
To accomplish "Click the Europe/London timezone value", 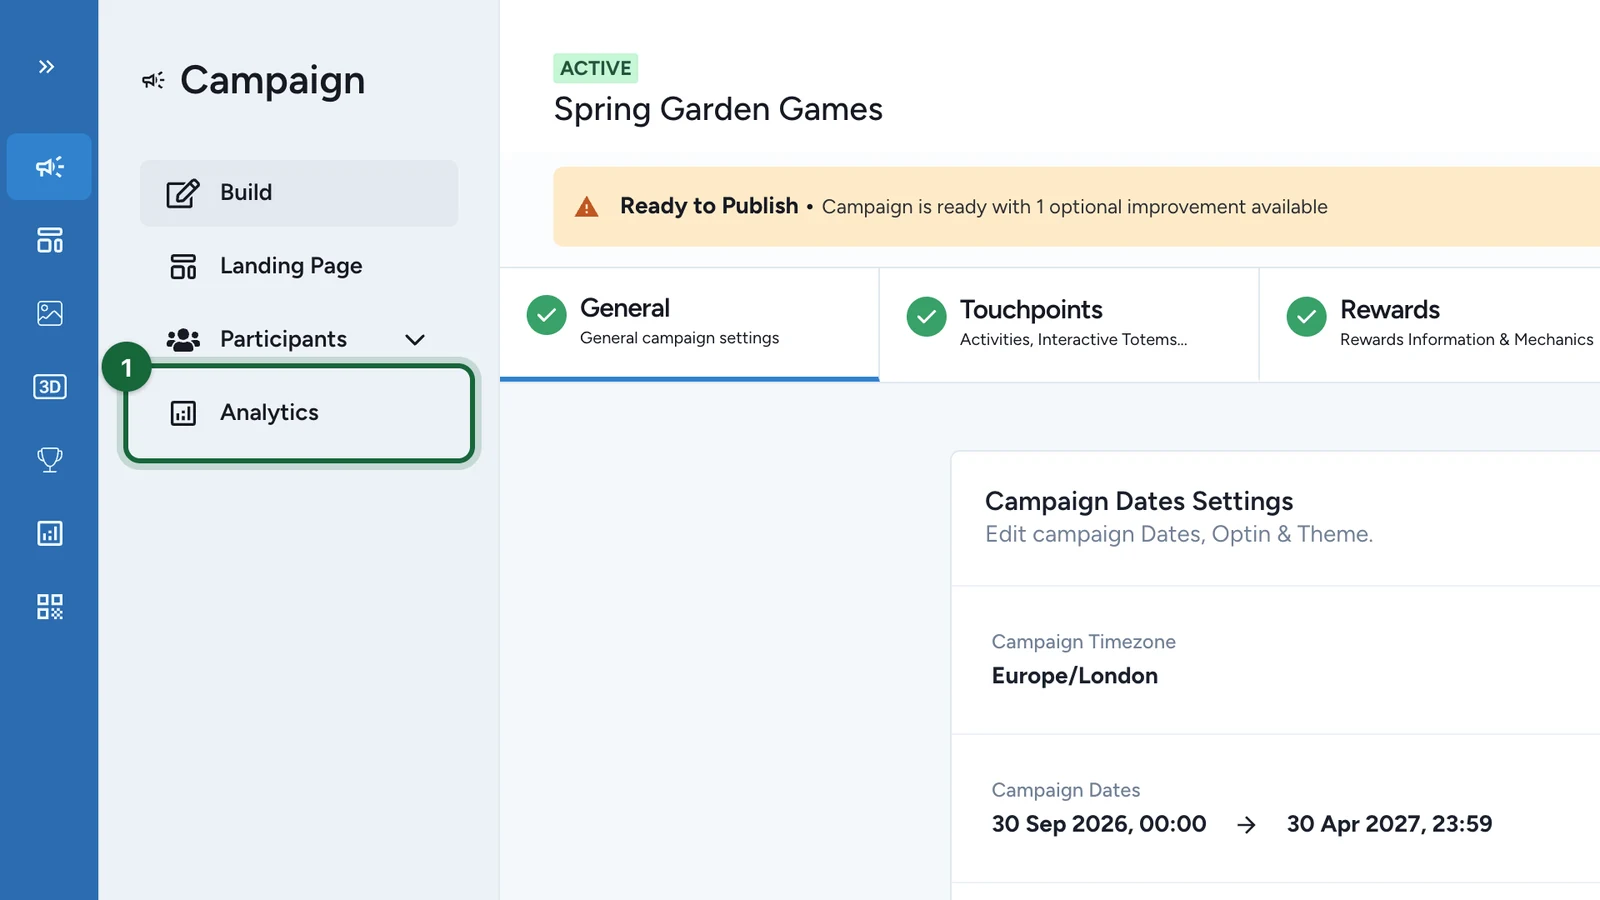I will pos(1075,676).
